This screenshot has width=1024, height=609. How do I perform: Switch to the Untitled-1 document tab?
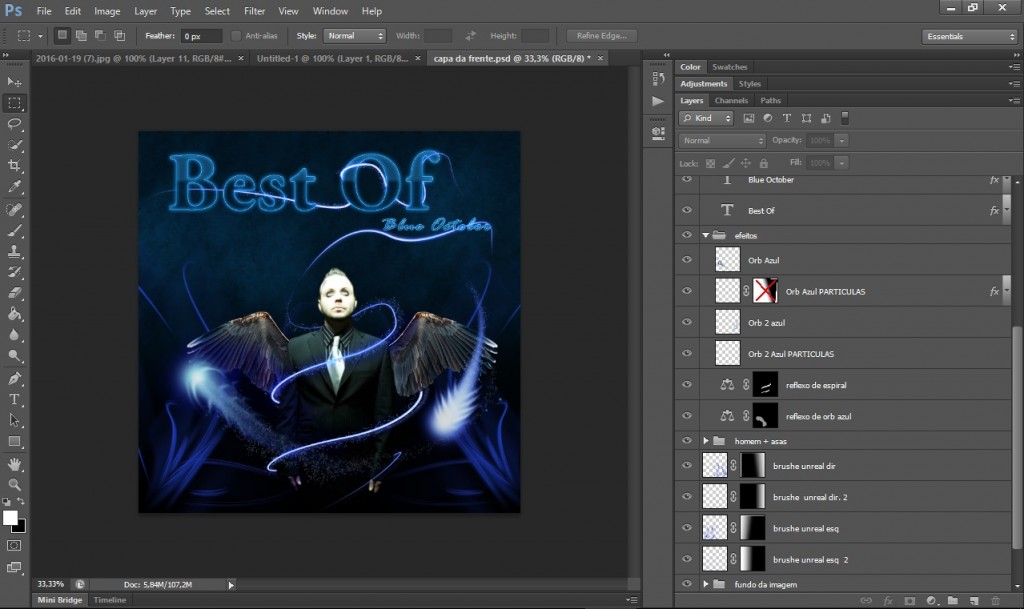coord(332,58)
